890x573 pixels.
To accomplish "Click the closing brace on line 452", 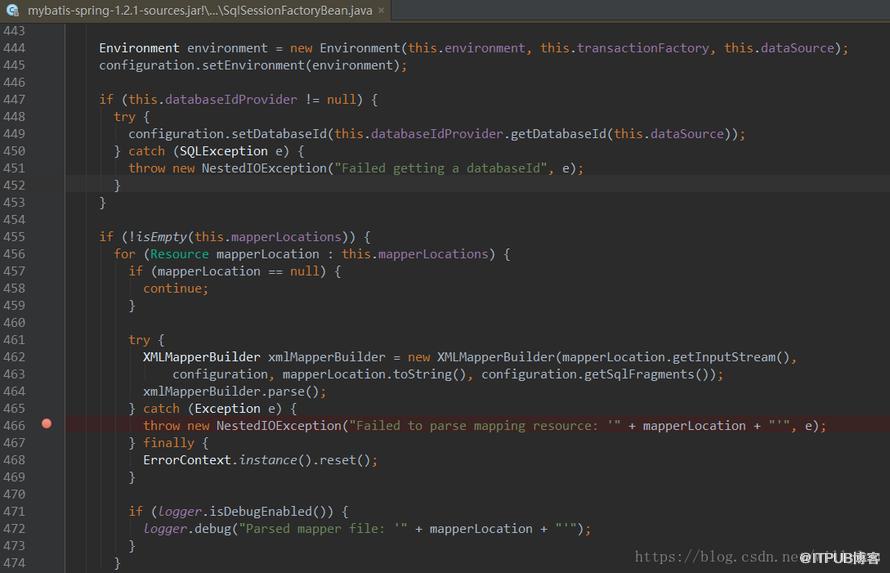I will coord(117,186).
